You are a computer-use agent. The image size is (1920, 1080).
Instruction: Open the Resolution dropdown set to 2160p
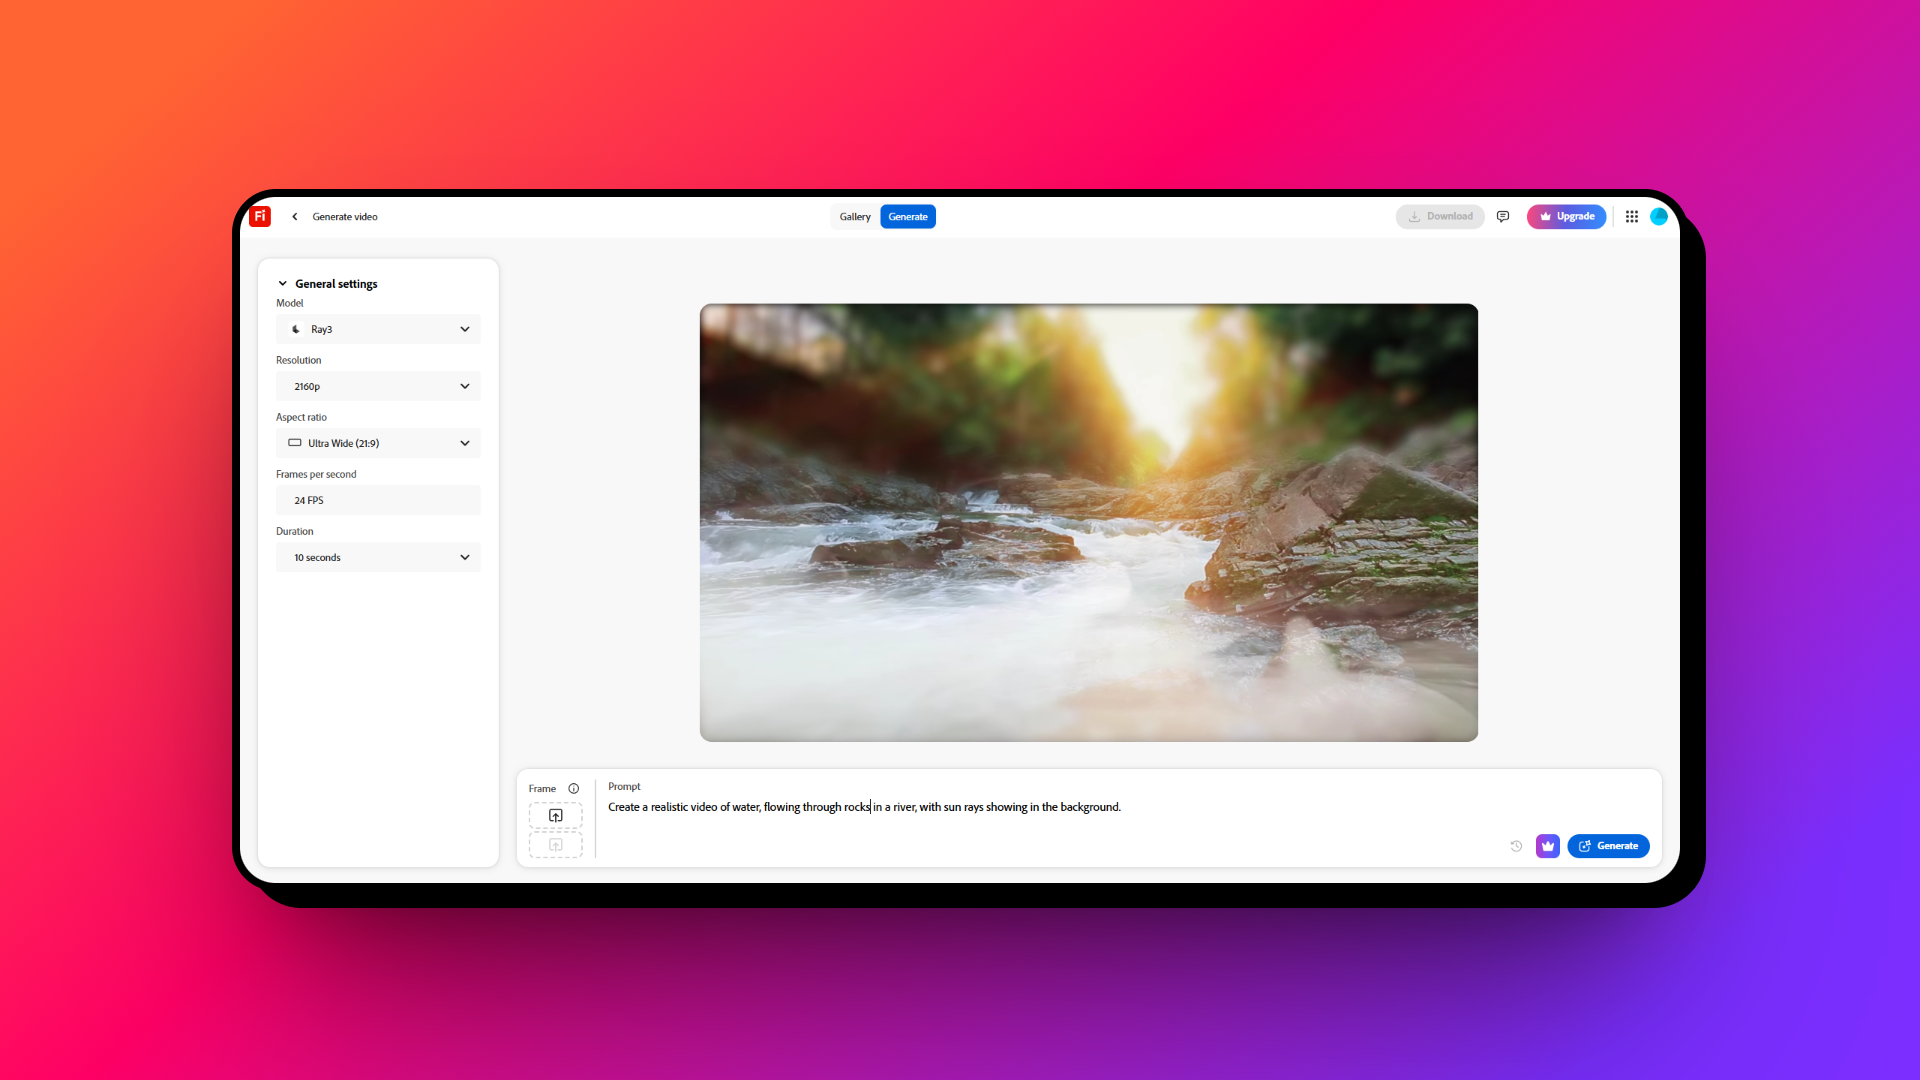(x=378, y=386)
